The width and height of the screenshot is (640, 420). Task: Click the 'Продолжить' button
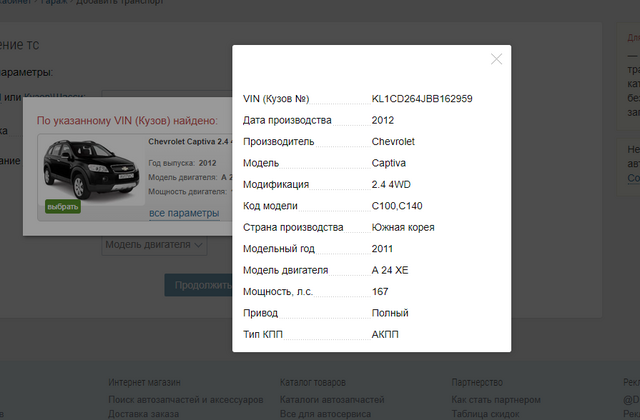(198, 285)
